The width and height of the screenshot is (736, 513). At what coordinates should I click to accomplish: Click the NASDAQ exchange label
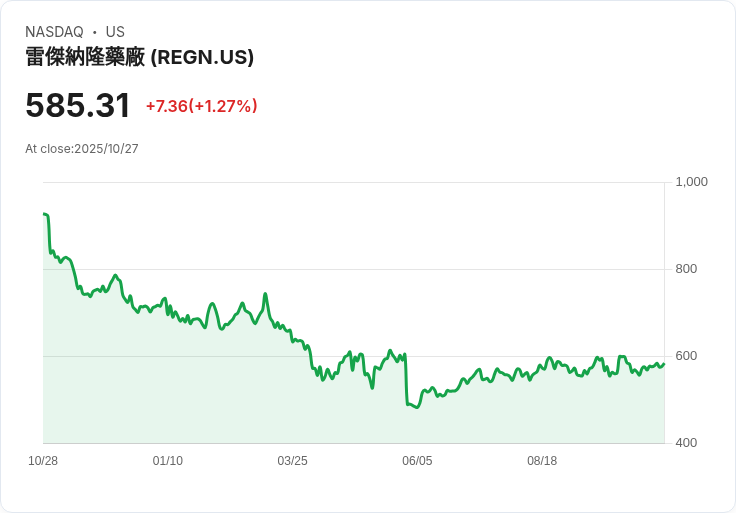point(54,32)
